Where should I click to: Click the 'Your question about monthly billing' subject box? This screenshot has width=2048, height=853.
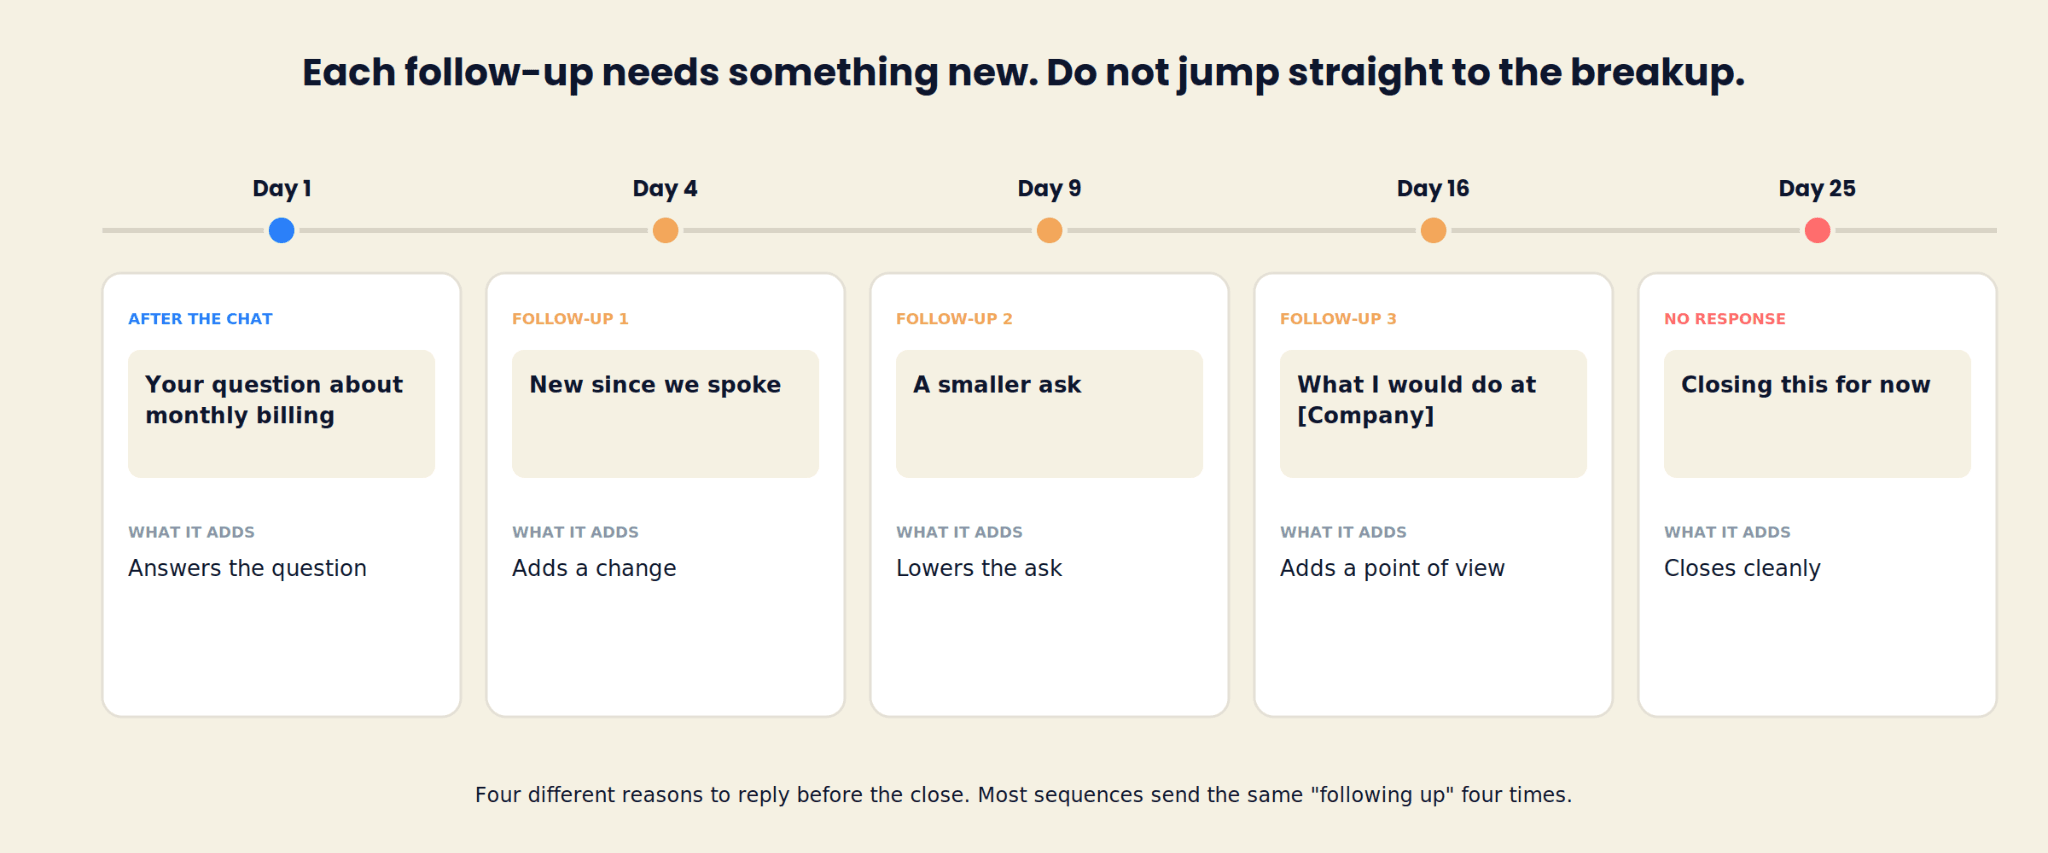[281, 414]
